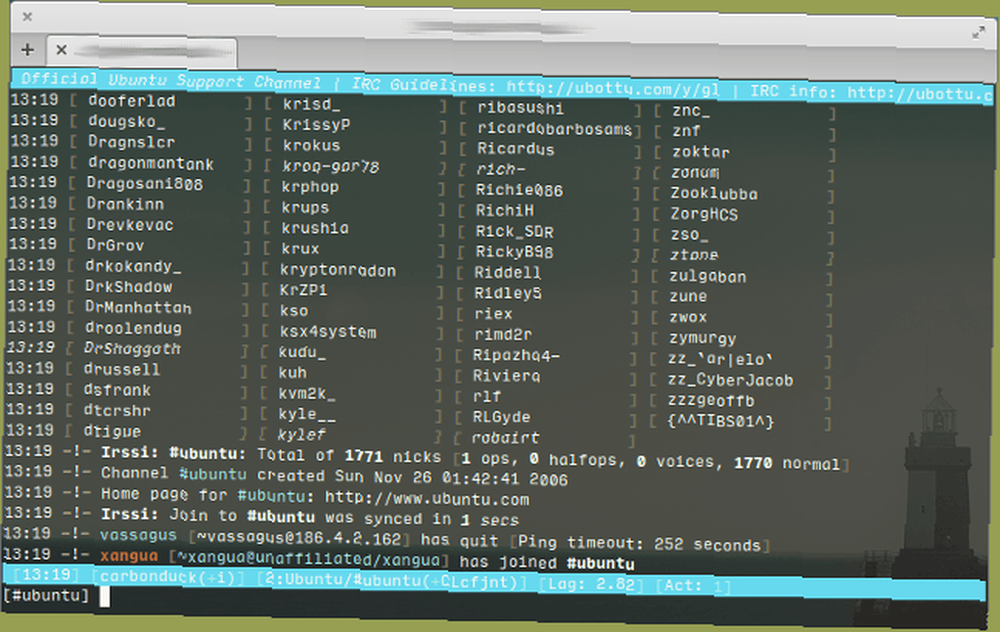Select nick Ricardus
The height and width of the screenshot is (632, 1000).
[x=516, y=149]
